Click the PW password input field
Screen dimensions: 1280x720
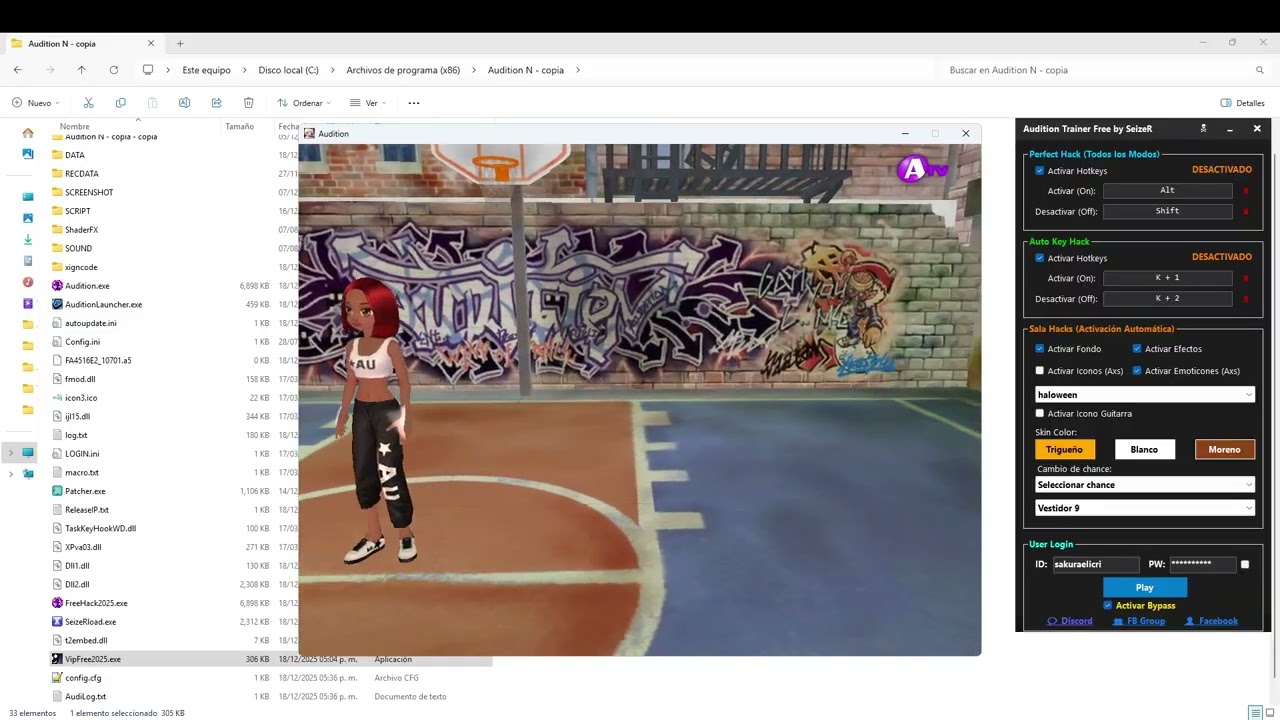[1203, 565]
